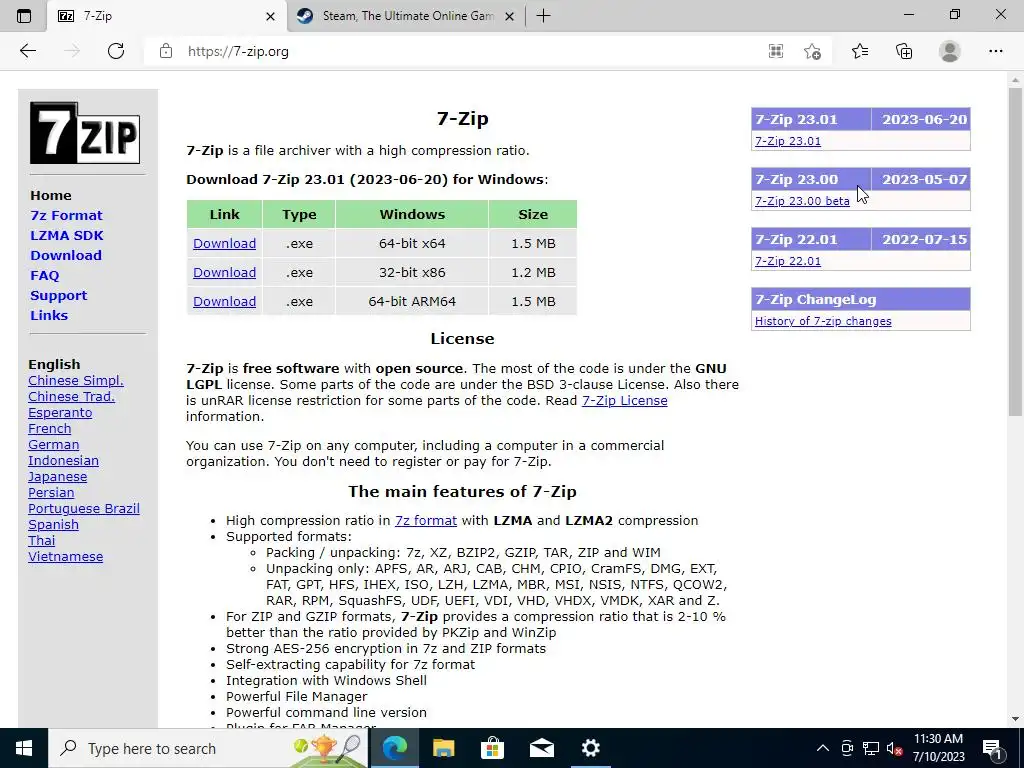Add page to favorites star icon

(x=812, y=51)
